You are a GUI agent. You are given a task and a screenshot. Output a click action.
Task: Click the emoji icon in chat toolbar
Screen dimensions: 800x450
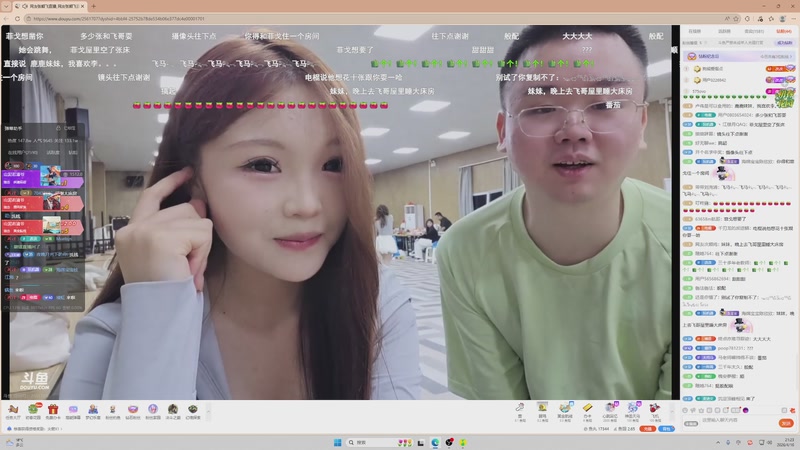coord(685,410)
